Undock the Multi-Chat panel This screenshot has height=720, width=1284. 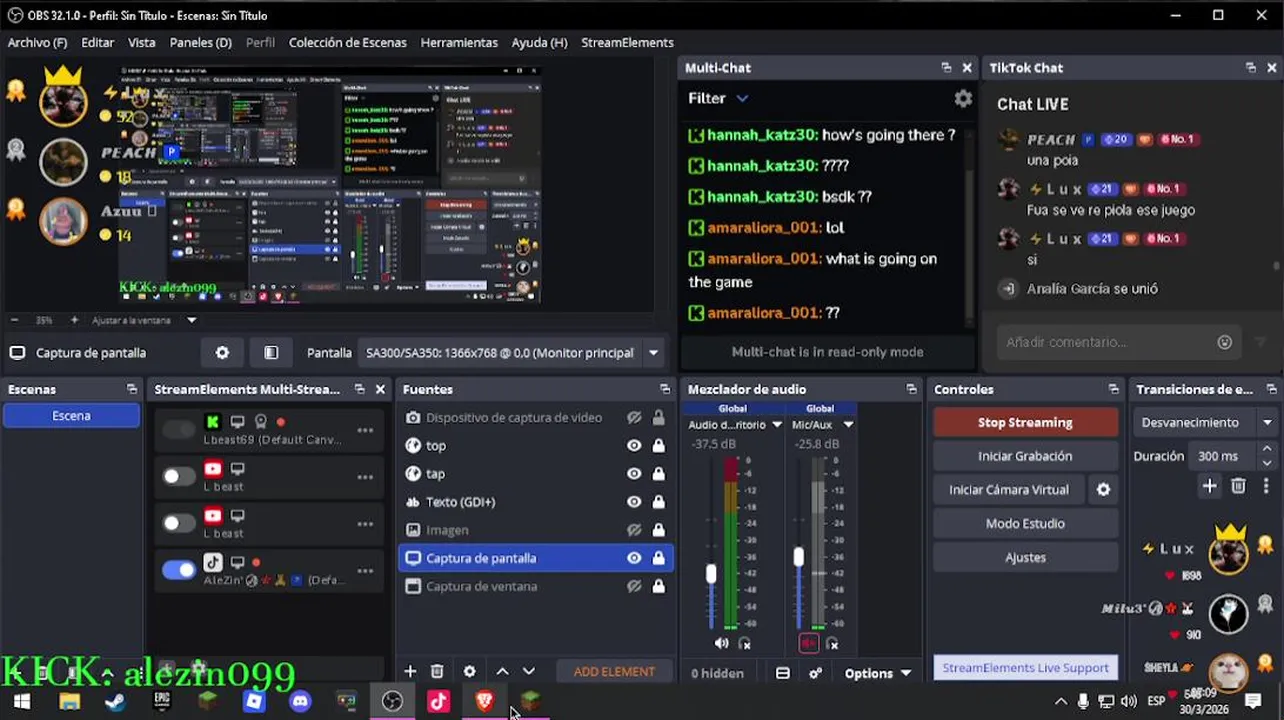coord(946,68)
